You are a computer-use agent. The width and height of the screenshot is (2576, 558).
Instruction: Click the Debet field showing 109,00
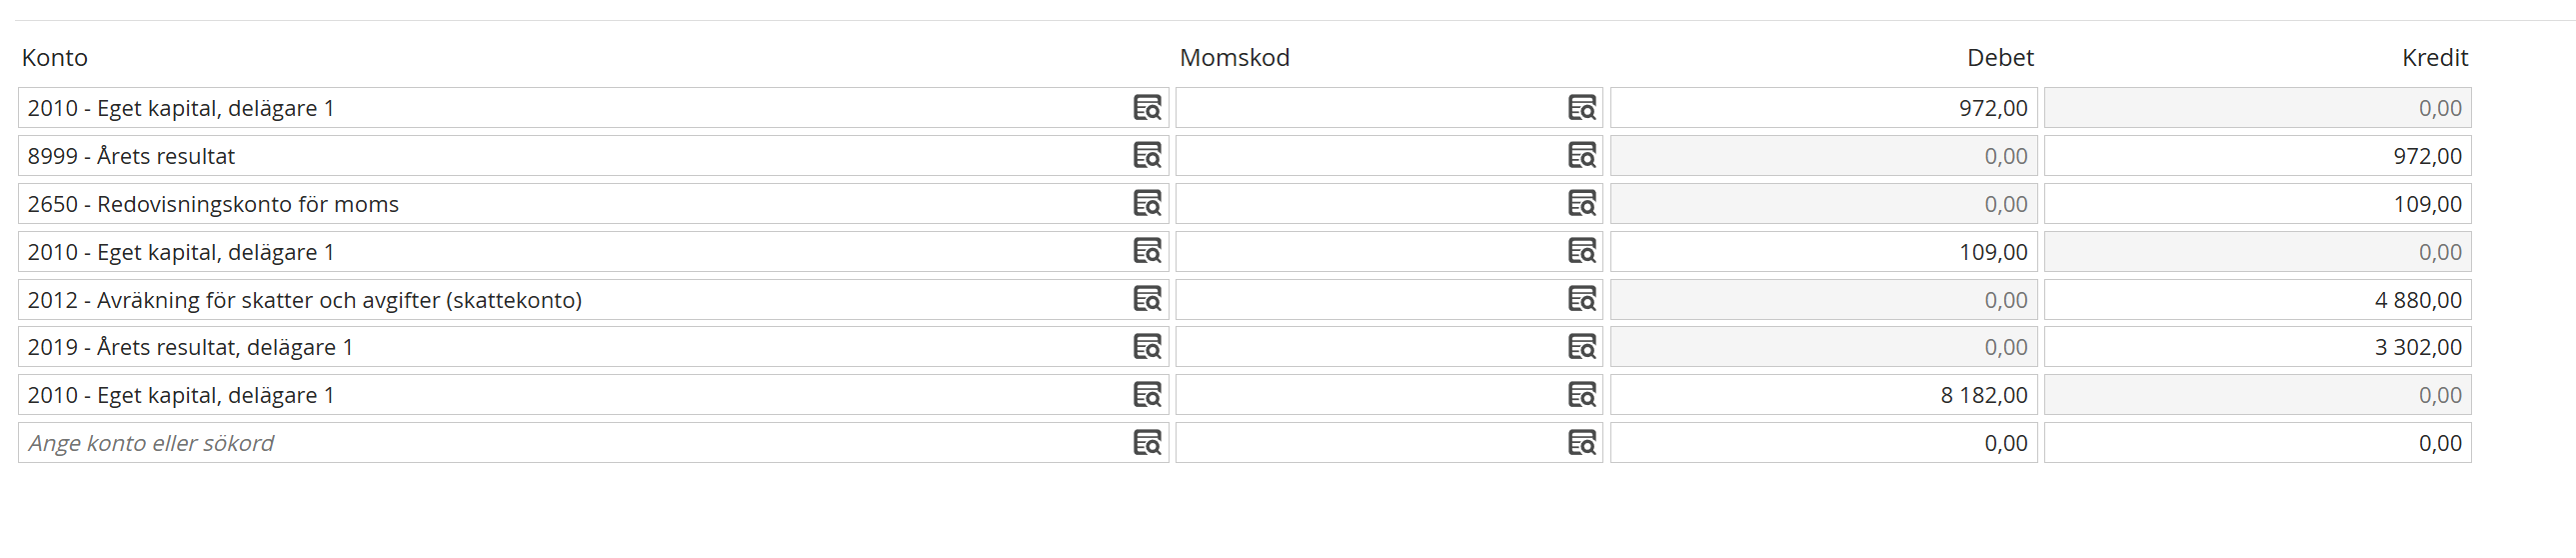point(1822,252)
